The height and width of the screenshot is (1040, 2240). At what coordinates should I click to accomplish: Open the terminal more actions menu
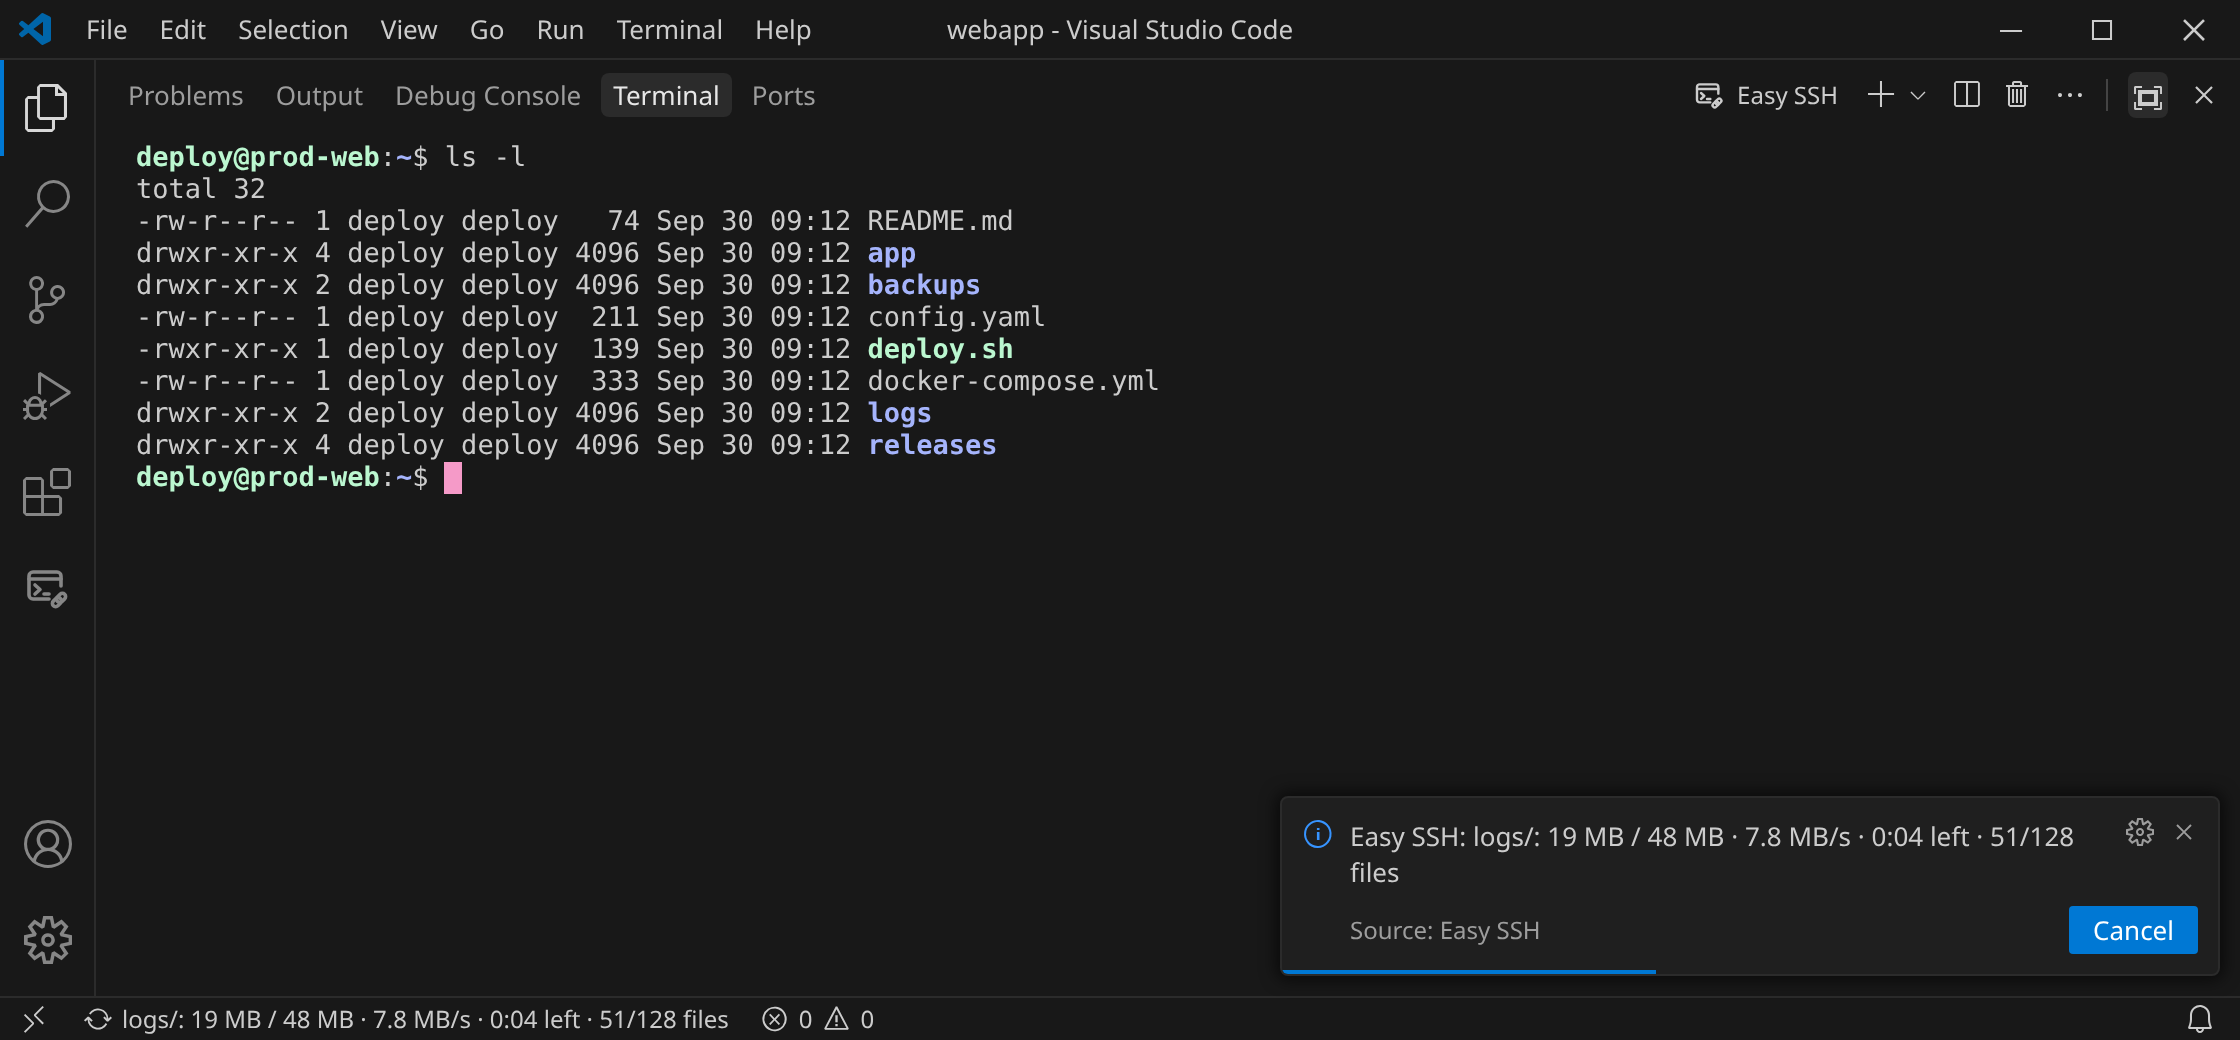point(2070,95)
